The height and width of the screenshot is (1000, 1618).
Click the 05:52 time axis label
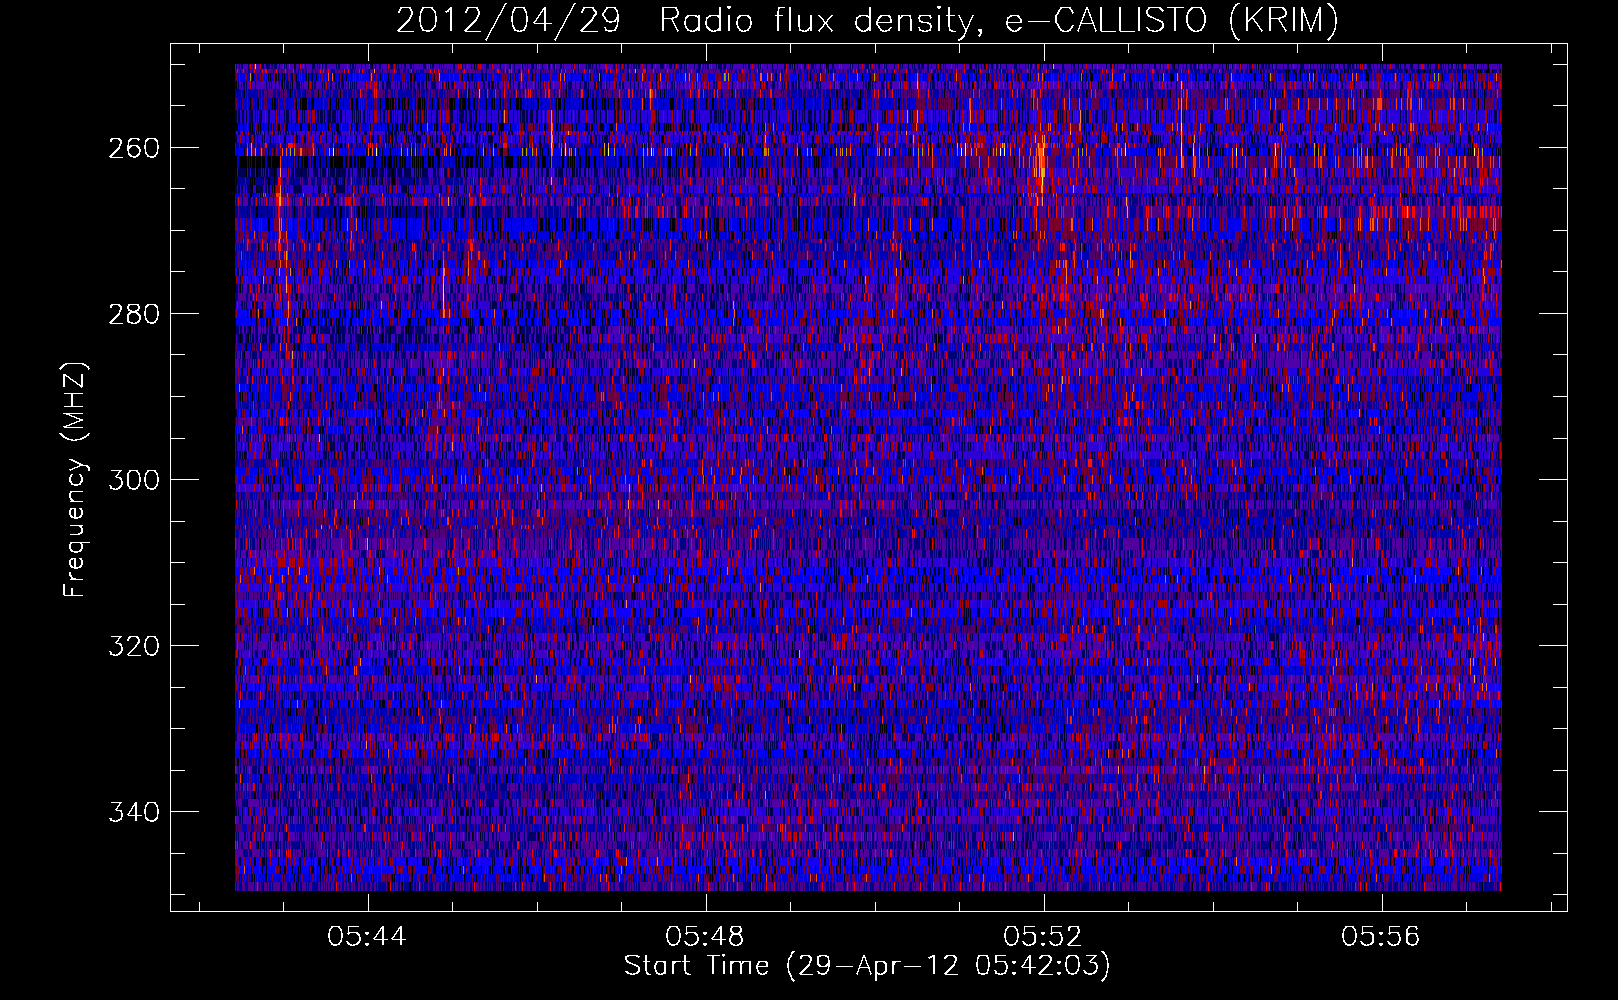(1043, 937)
